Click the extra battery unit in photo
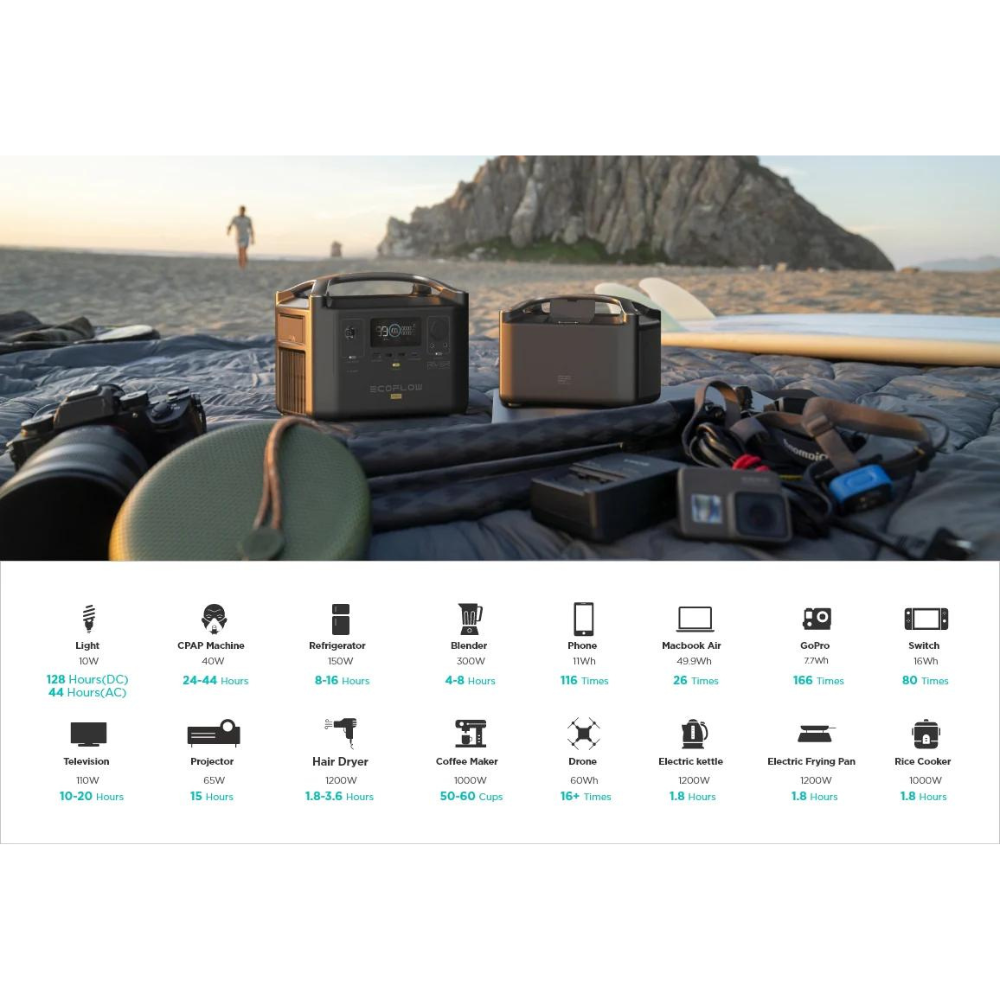 point(580,350)
